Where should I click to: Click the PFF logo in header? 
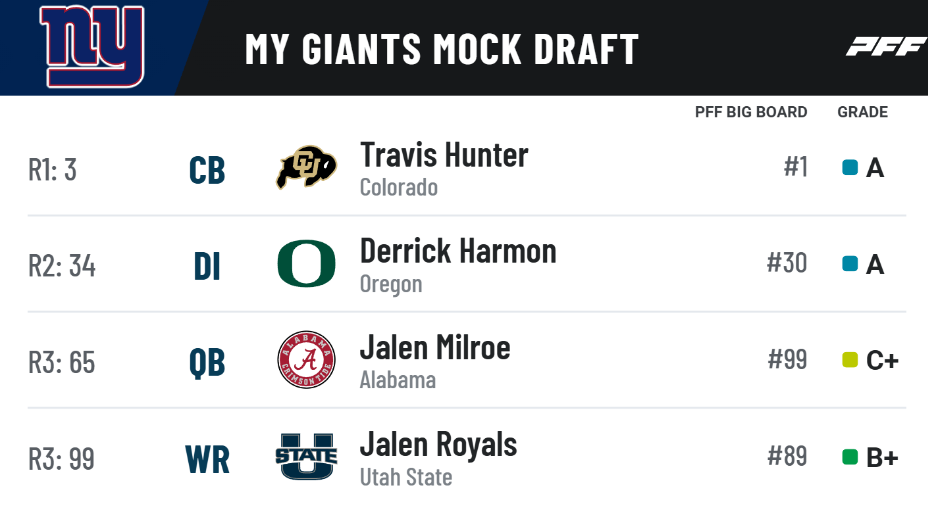[885, 47]
